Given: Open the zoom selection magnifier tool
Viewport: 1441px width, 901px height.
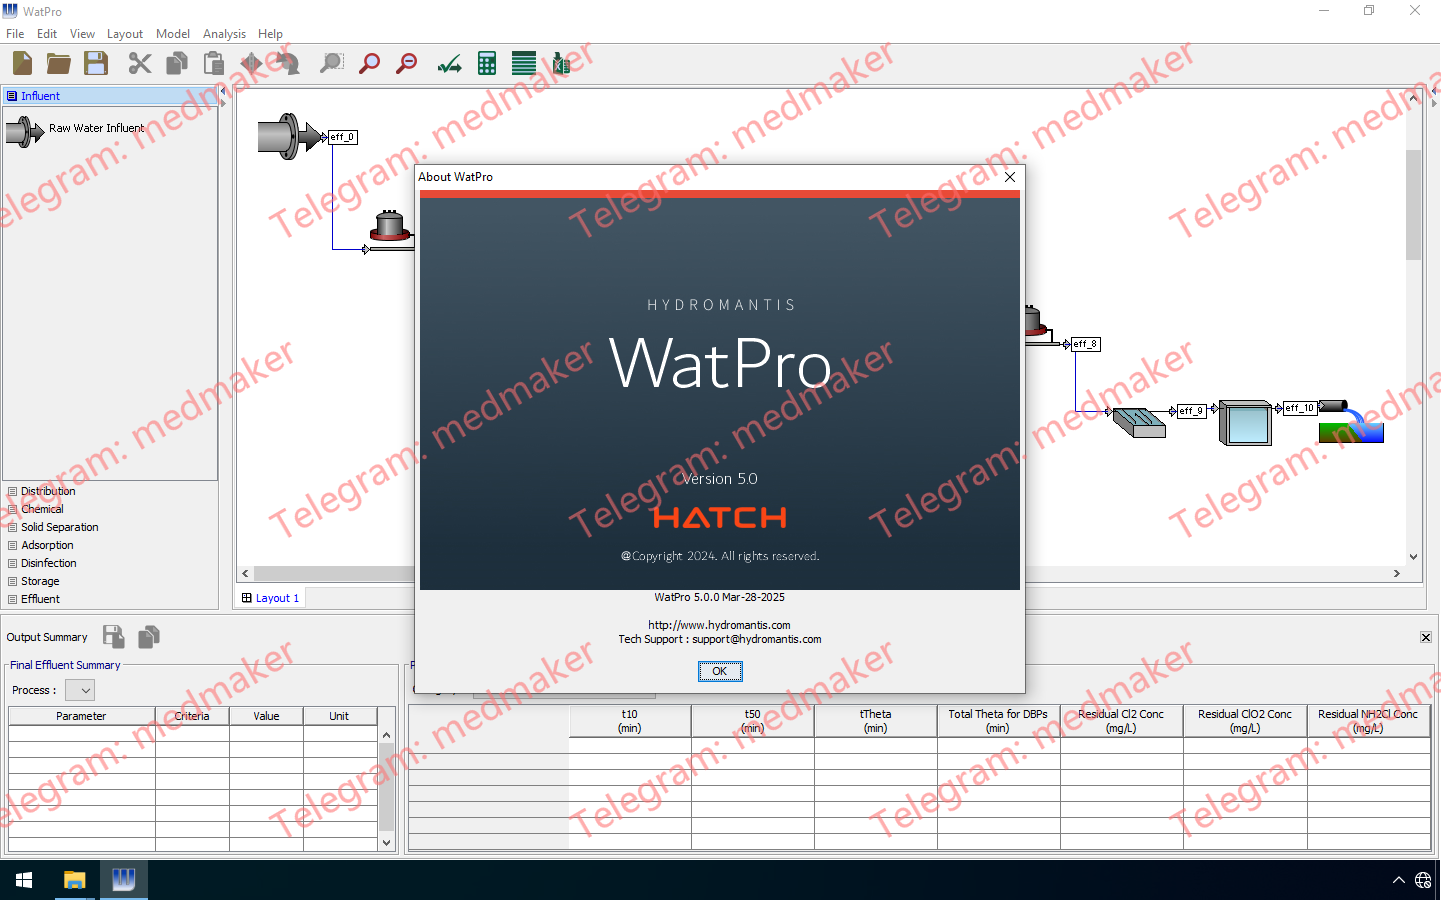Looking at the screenshot, I should pyautogui.click(x=331, y=62).
